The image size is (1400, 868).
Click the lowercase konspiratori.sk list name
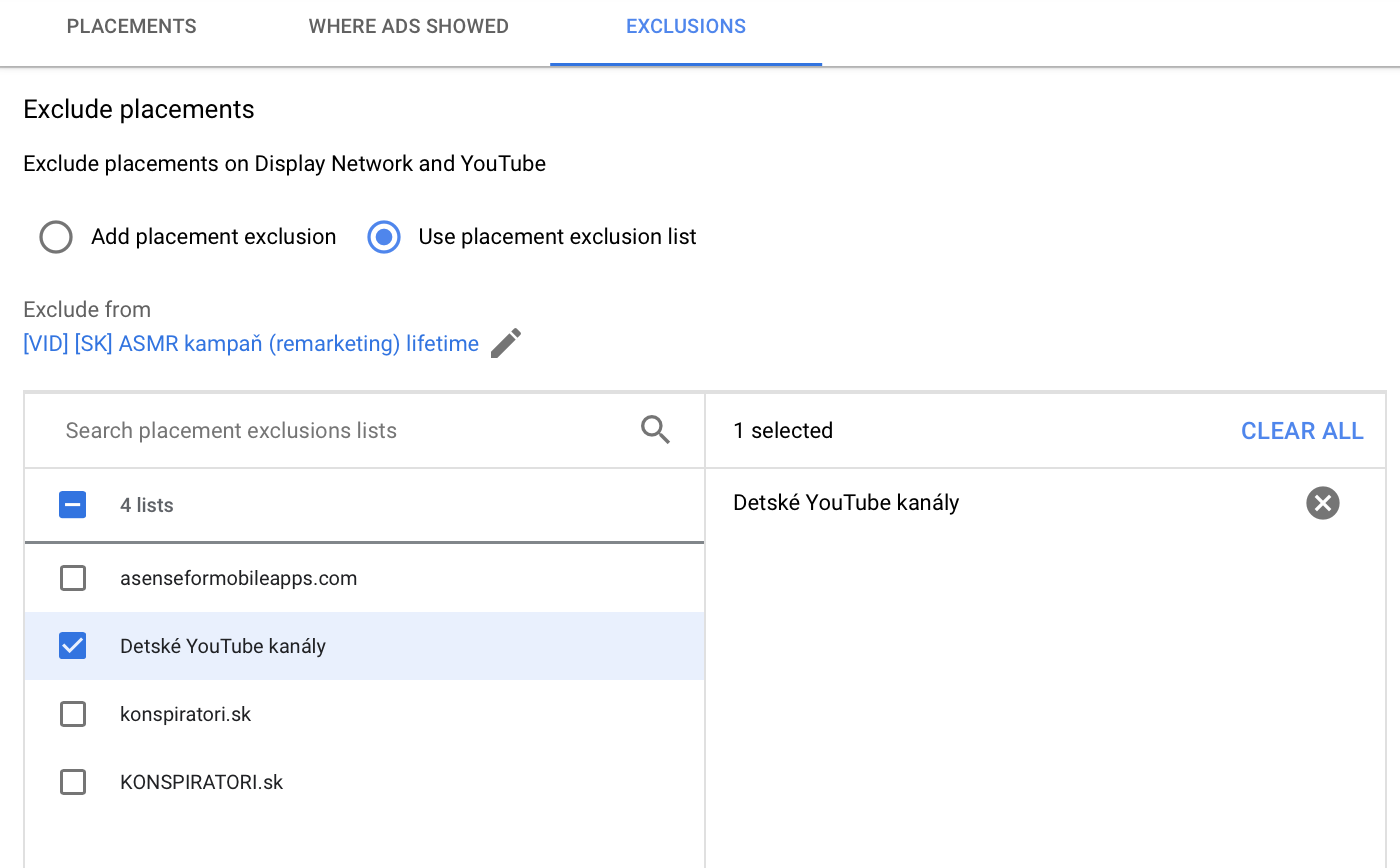(185, 714)
